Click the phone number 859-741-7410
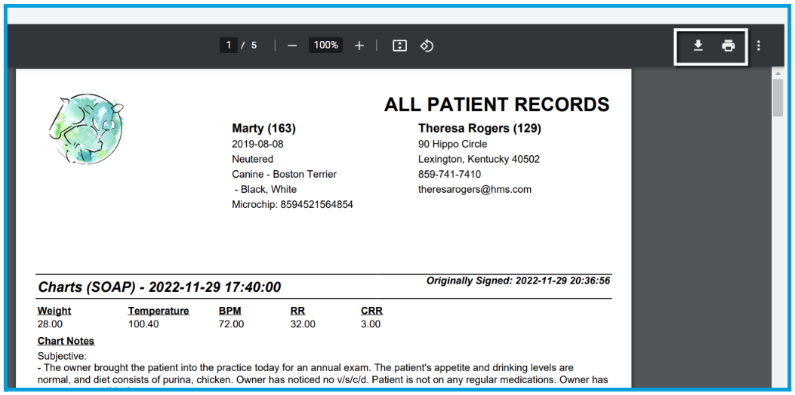795x395 pixels. pyautogui.click(x=449, y=174)
